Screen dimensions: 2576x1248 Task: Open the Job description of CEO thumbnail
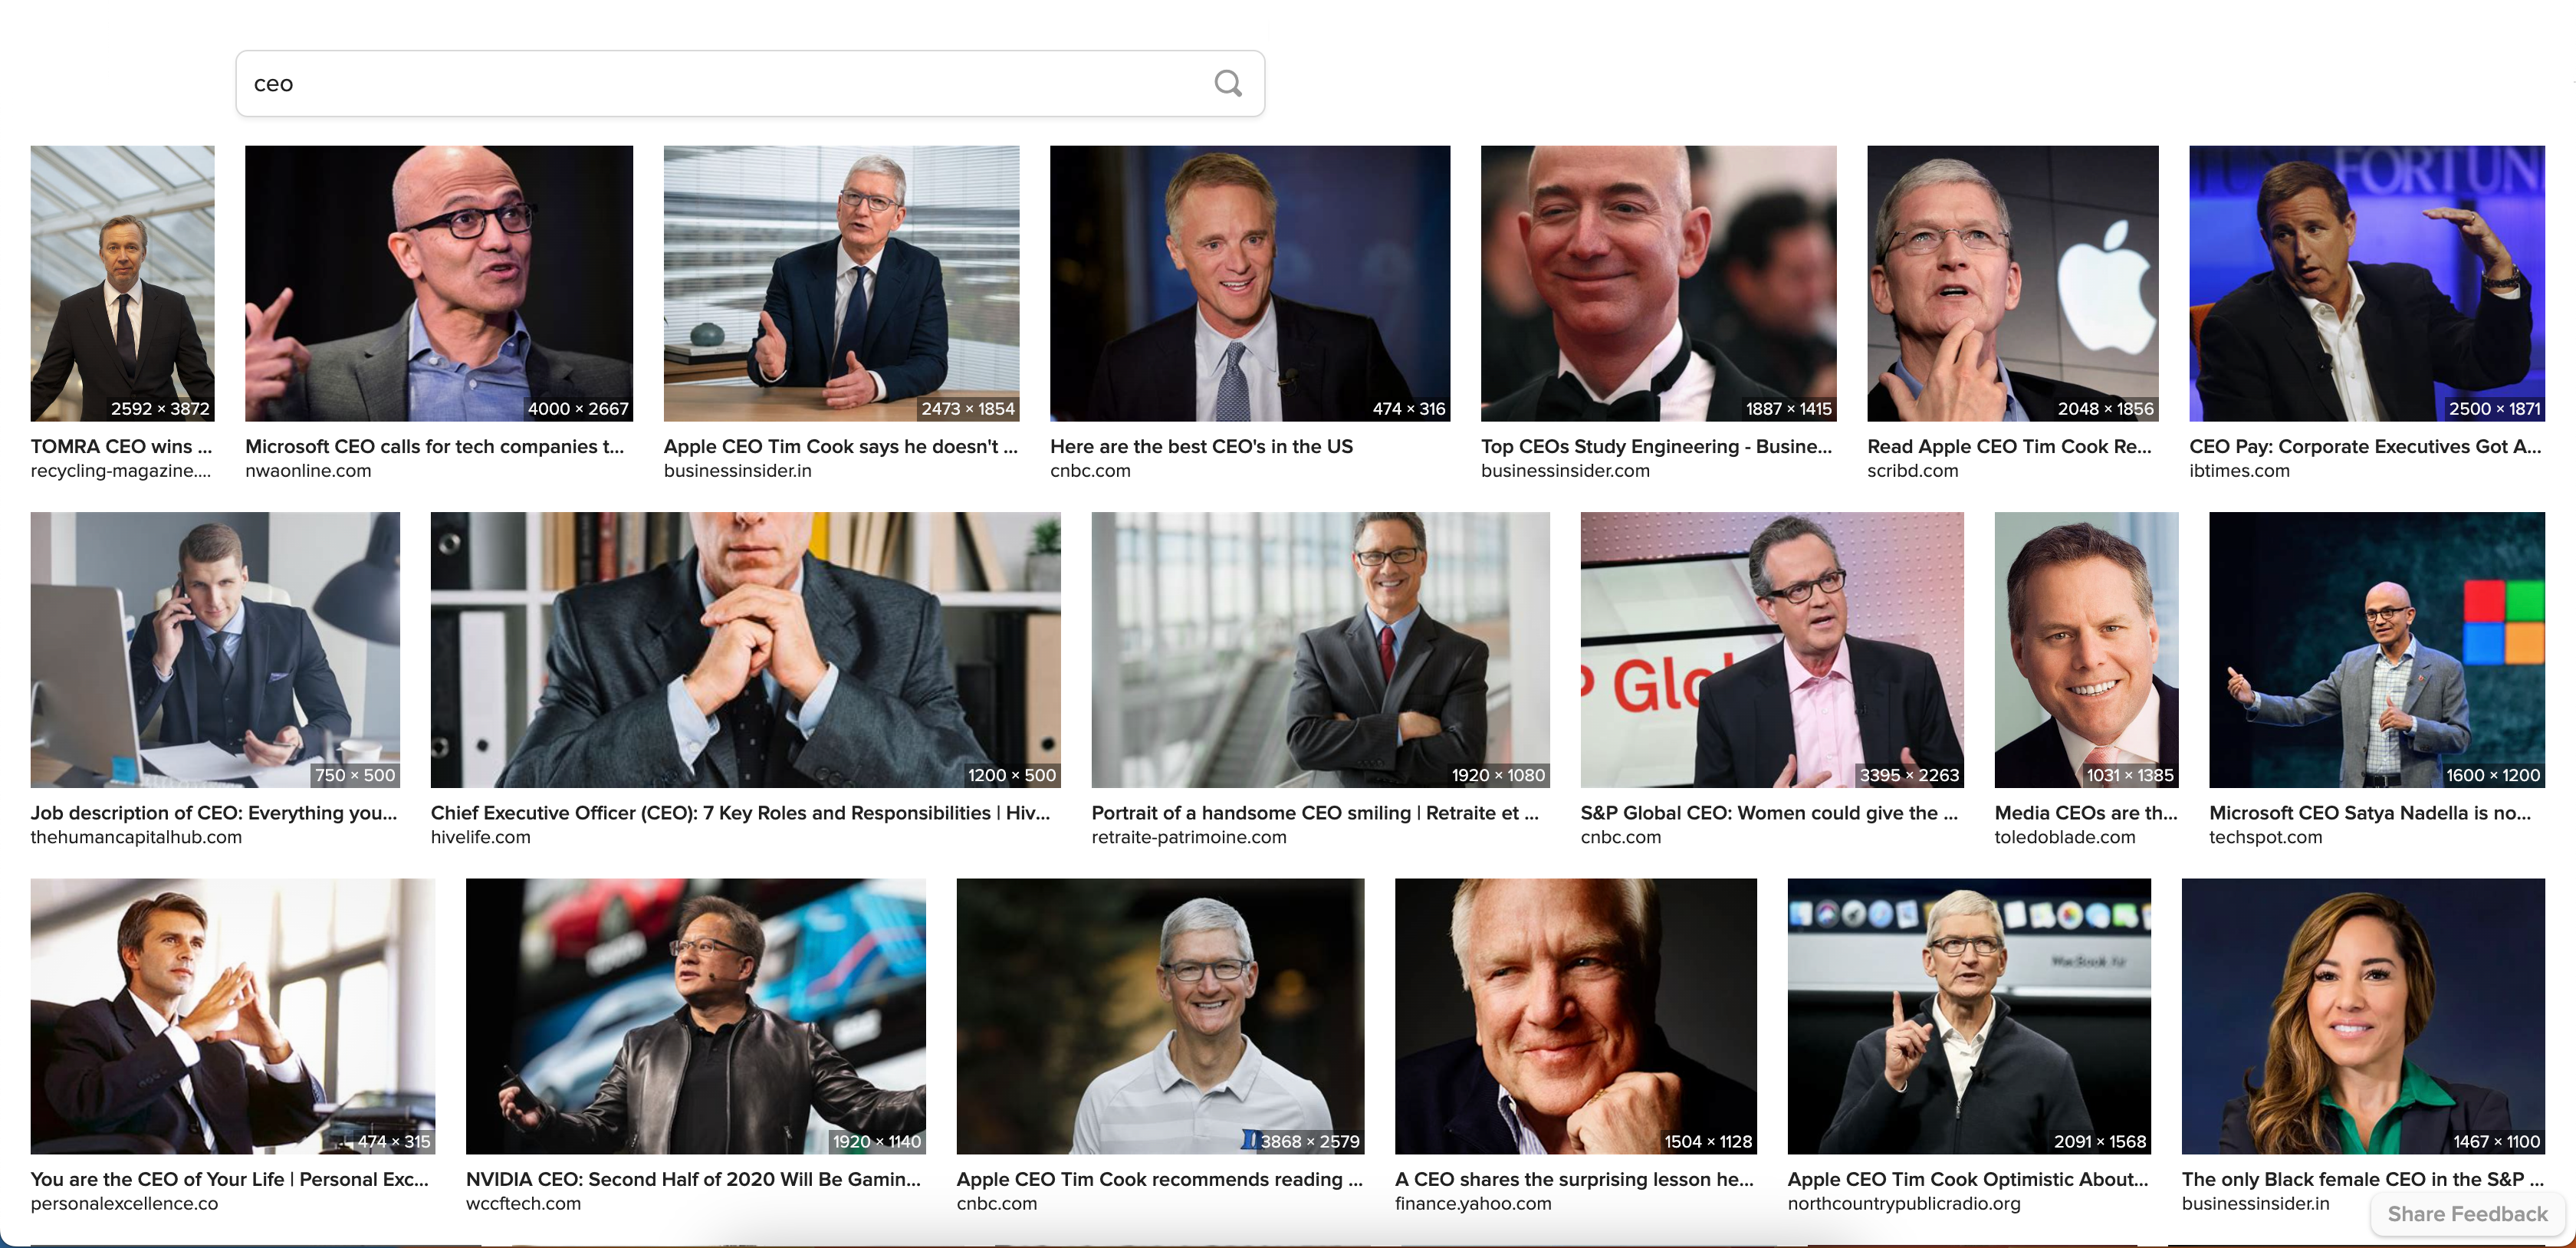215,650
